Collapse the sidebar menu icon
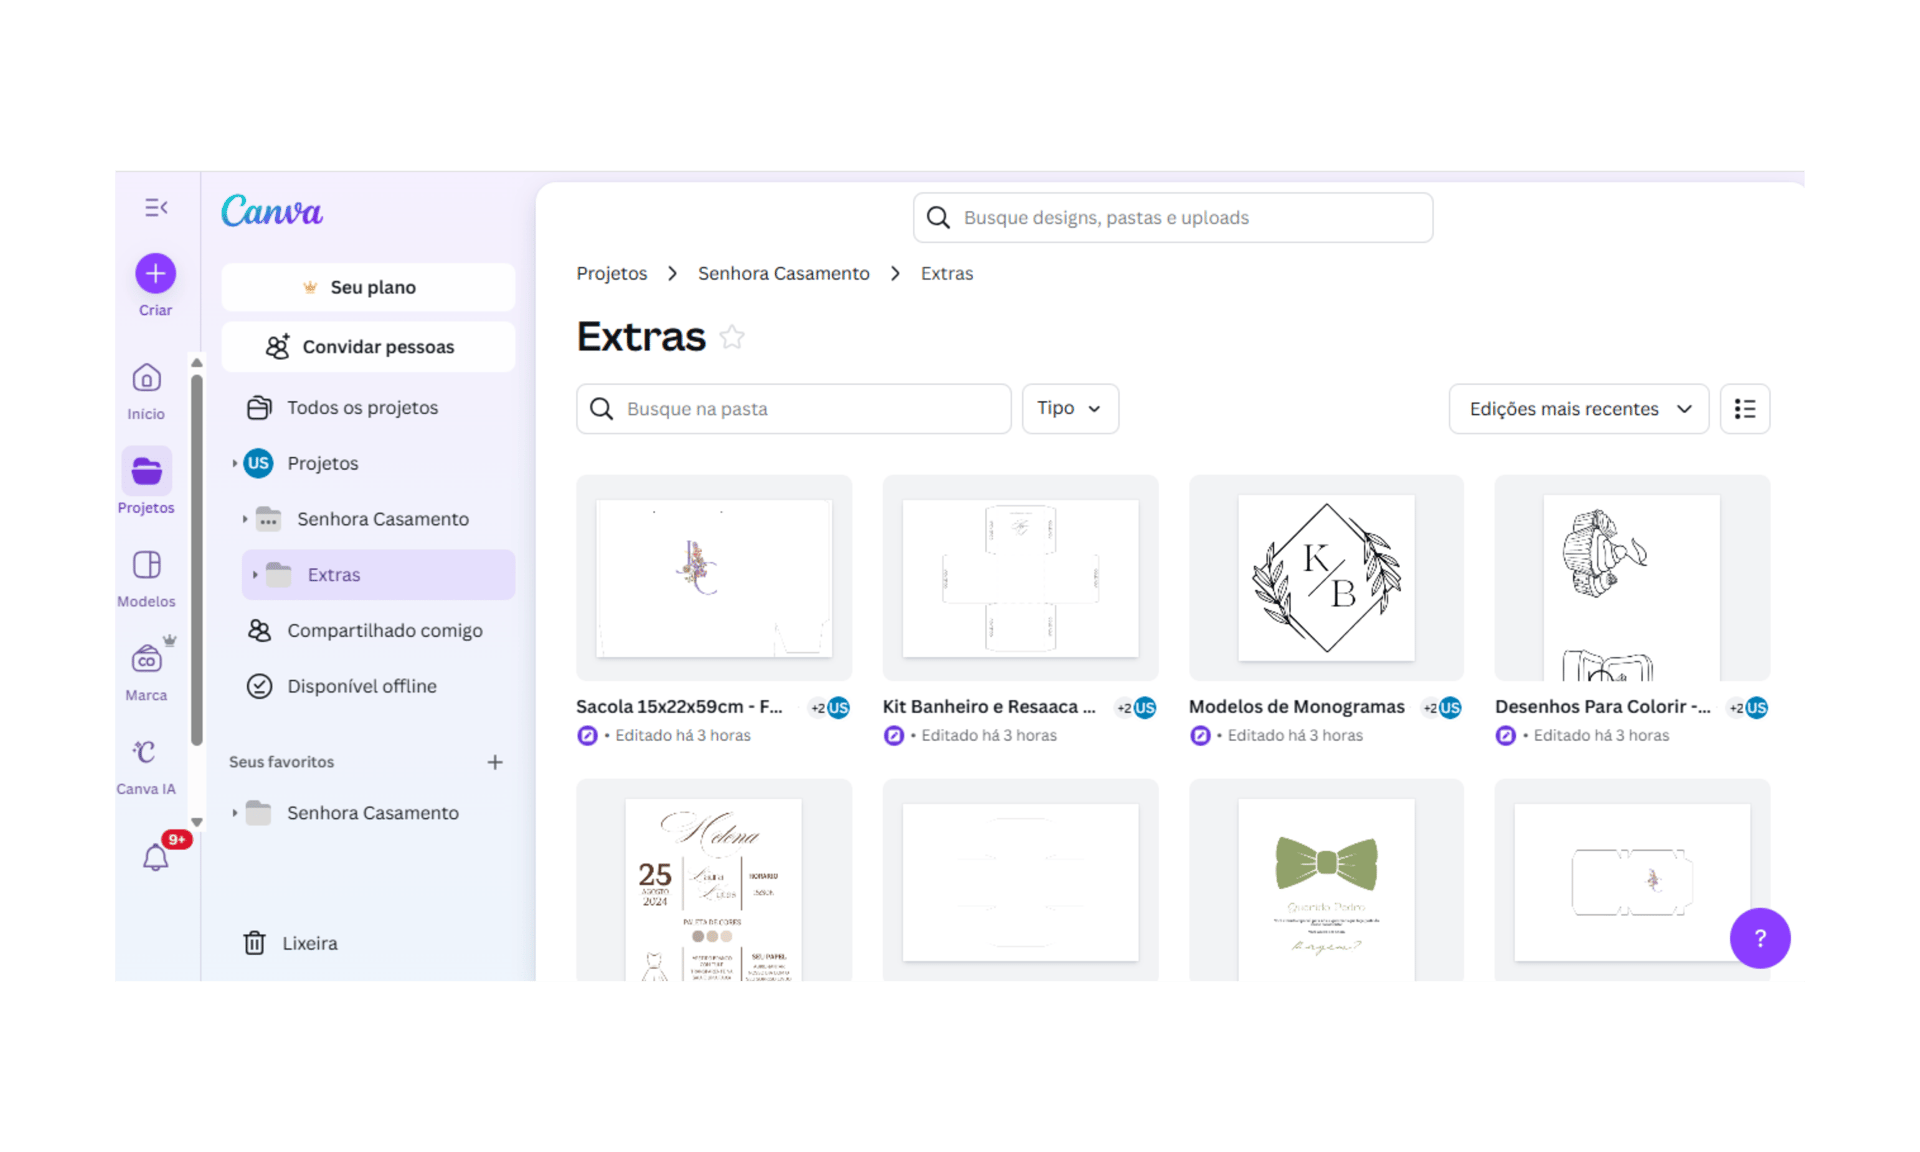The width and height of the screenshot is (1920, 1152). click(156, 208)
